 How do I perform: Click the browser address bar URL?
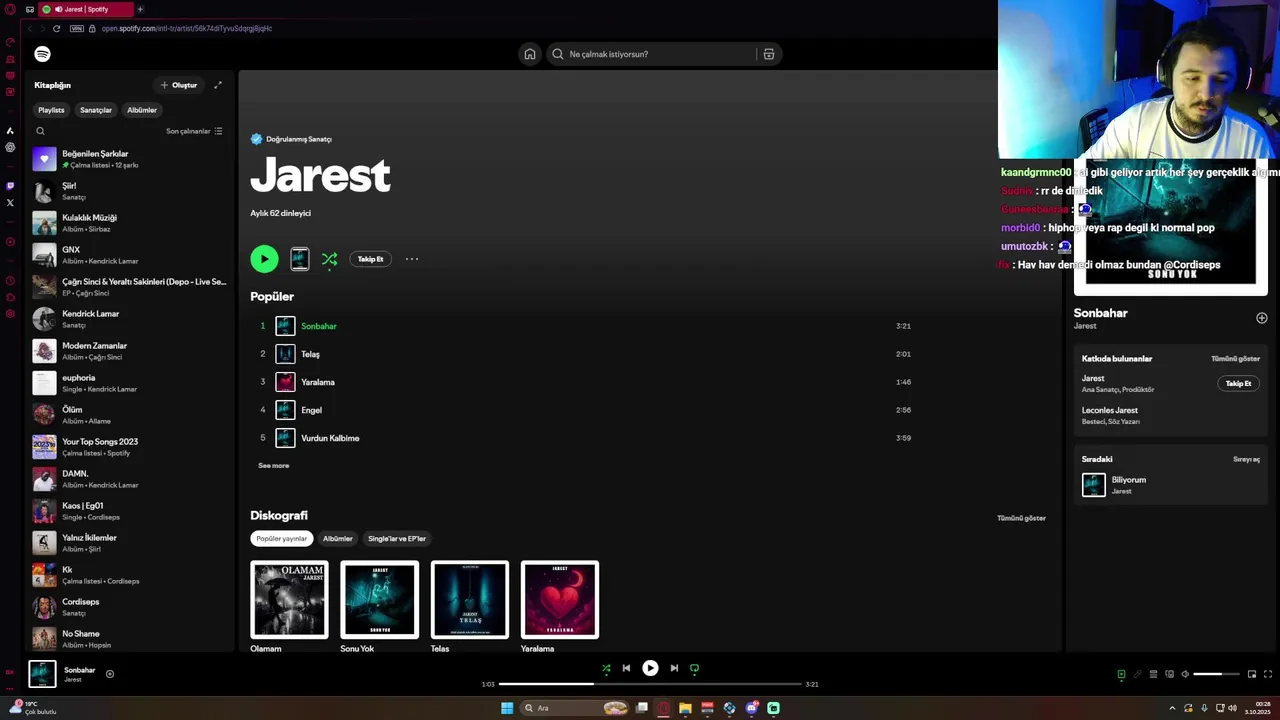tap(187, 28)
